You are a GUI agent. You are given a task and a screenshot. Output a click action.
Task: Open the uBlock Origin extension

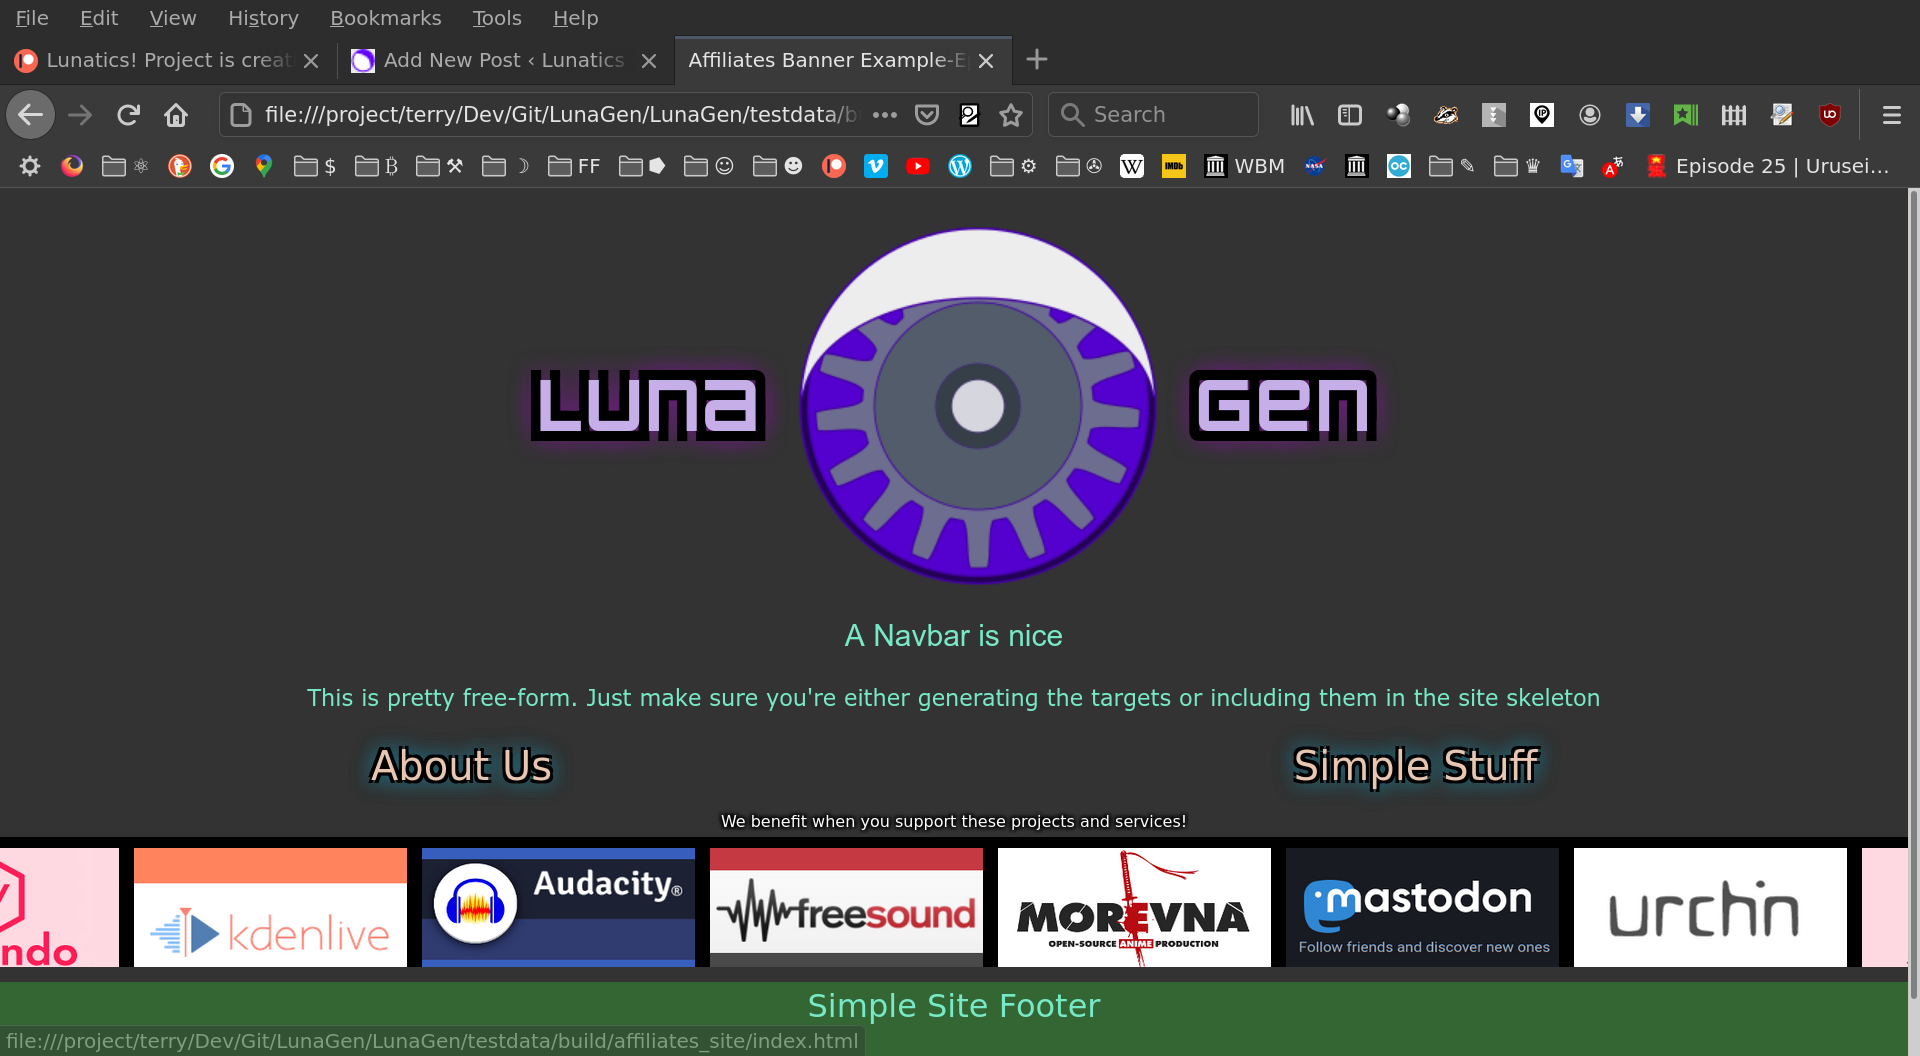coord(1829,115)
